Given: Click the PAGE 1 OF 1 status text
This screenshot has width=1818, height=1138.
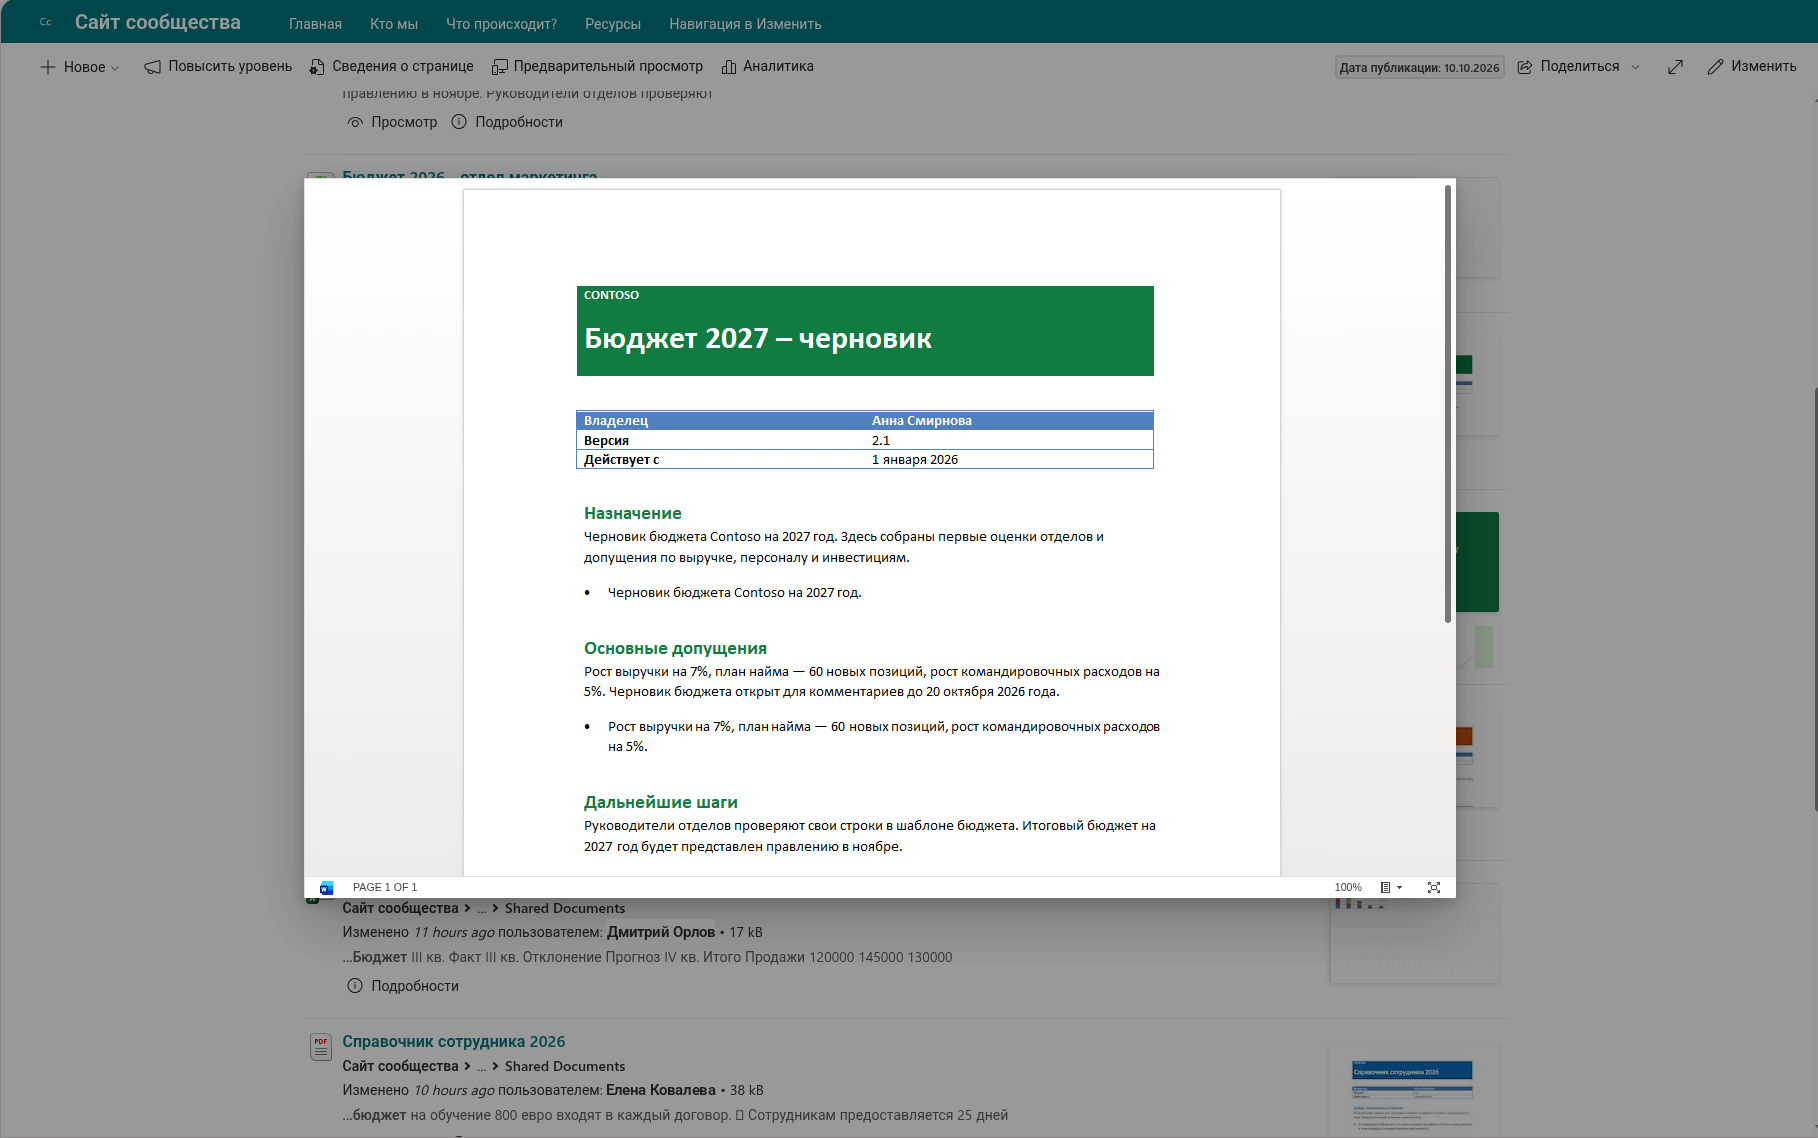Looking at the screenshot, I should [385, 887].
